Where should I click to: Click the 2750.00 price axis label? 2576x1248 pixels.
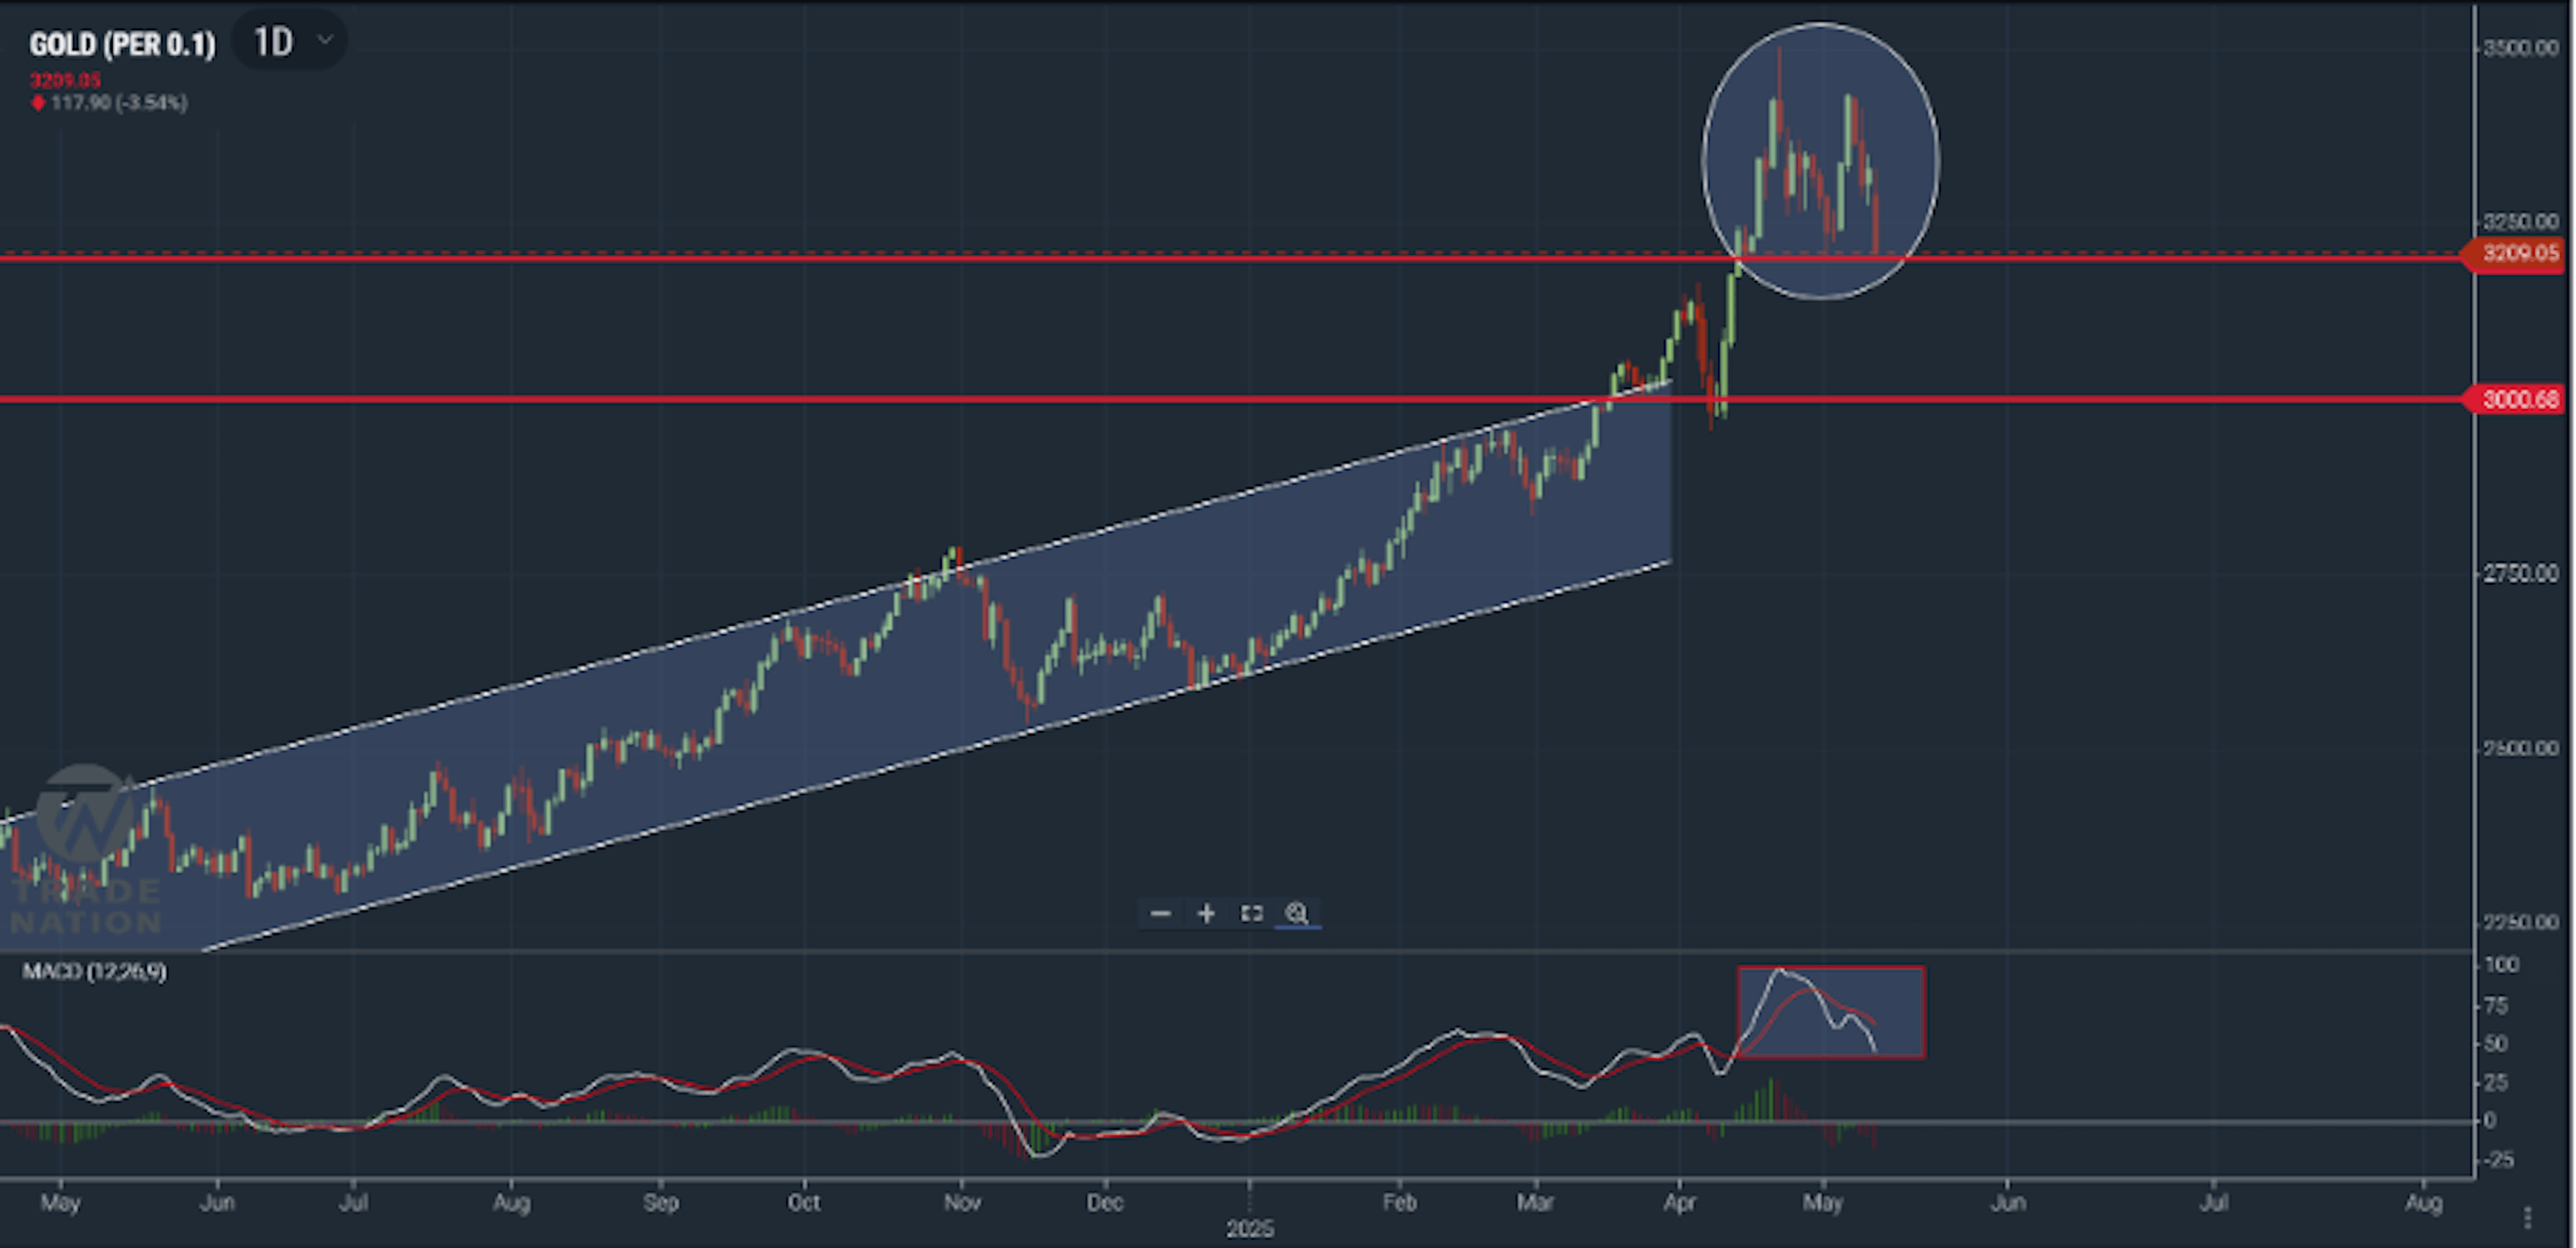click(x=2521, y=574)
